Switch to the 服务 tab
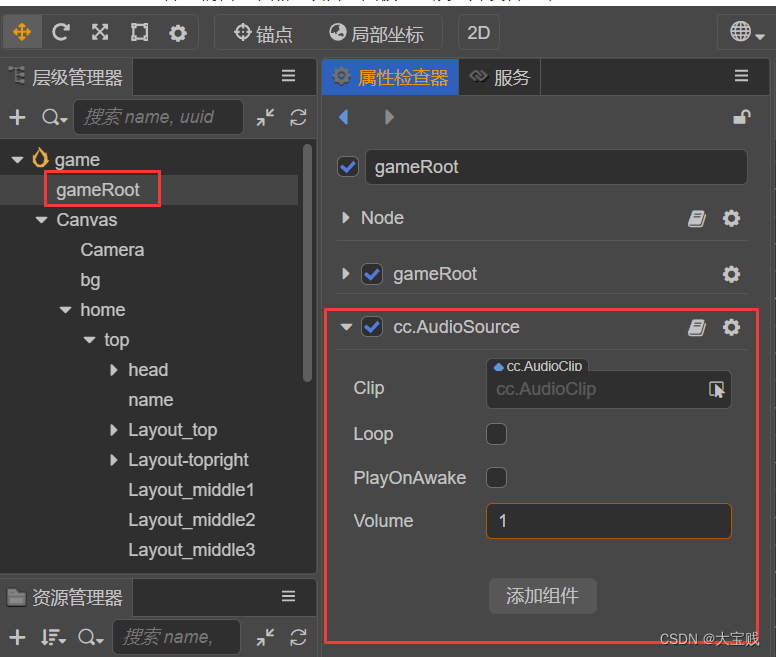Viewport: 776px width, 657px height. 500,77
